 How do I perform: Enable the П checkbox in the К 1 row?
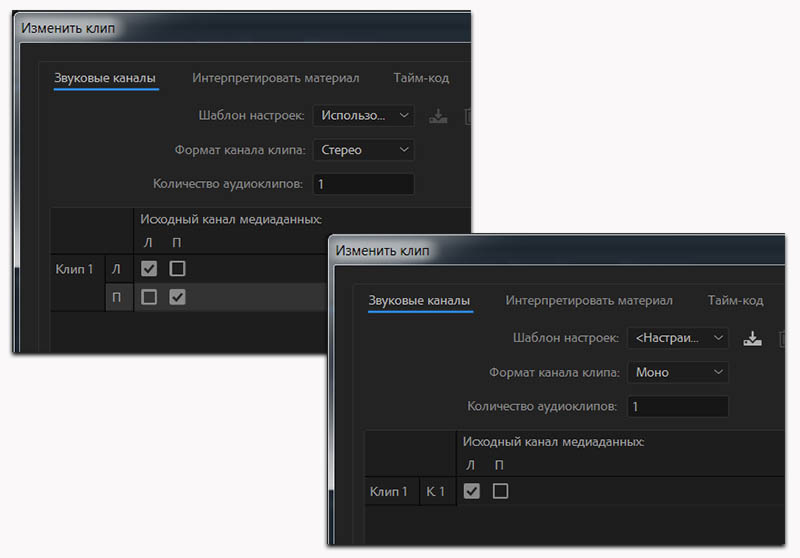(501, 491)
